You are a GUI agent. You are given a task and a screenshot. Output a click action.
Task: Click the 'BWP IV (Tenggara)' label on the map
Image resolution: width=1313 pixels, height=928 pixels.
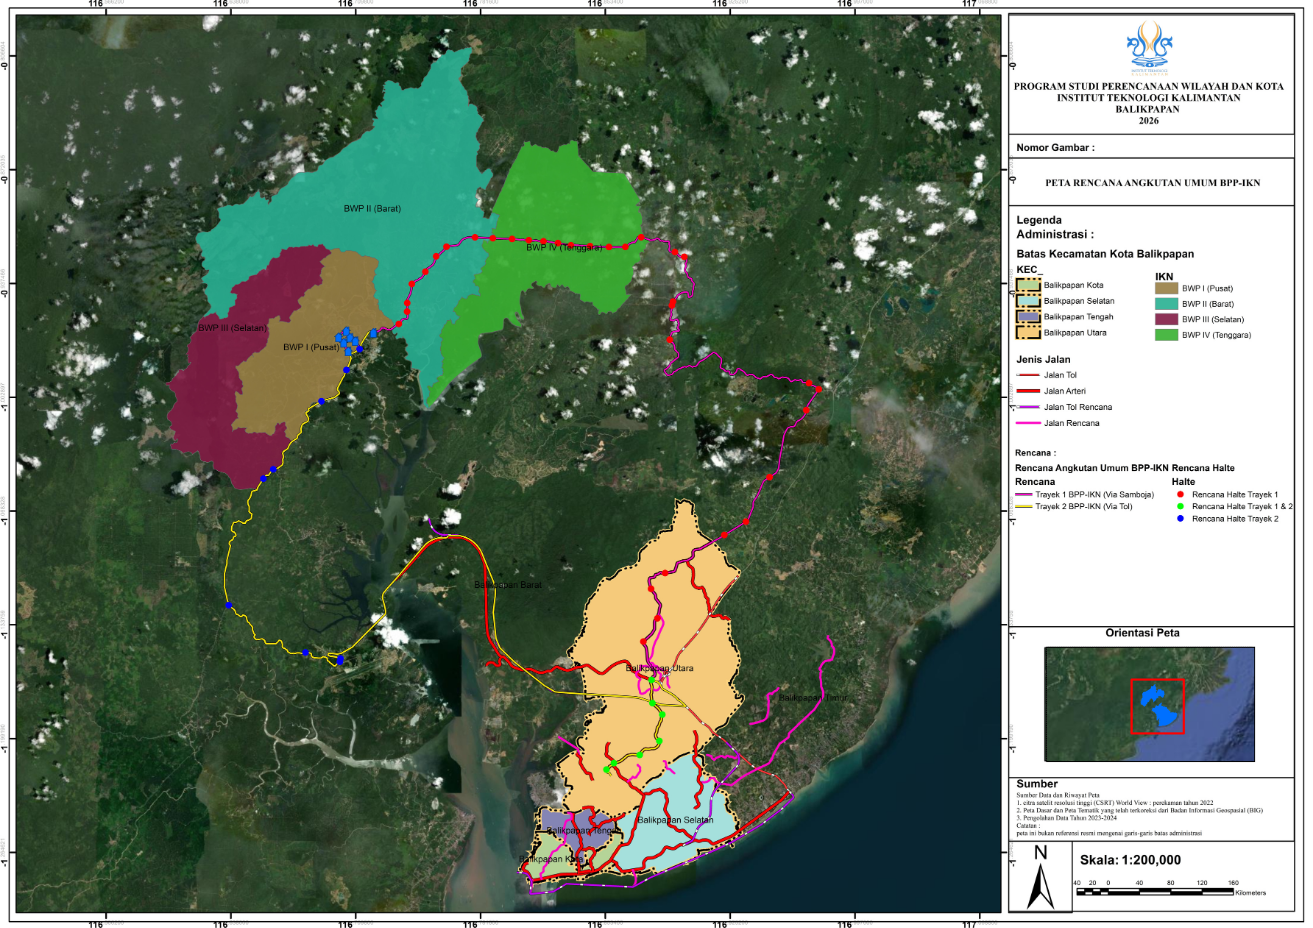tap(564, 247)
